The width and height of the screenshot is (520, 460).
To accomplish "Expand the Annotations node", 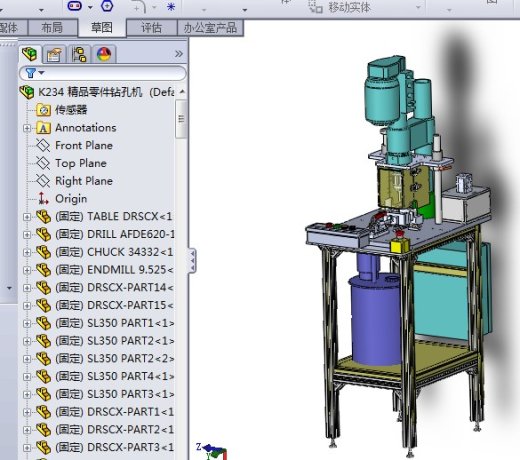I will click(27, 128).
